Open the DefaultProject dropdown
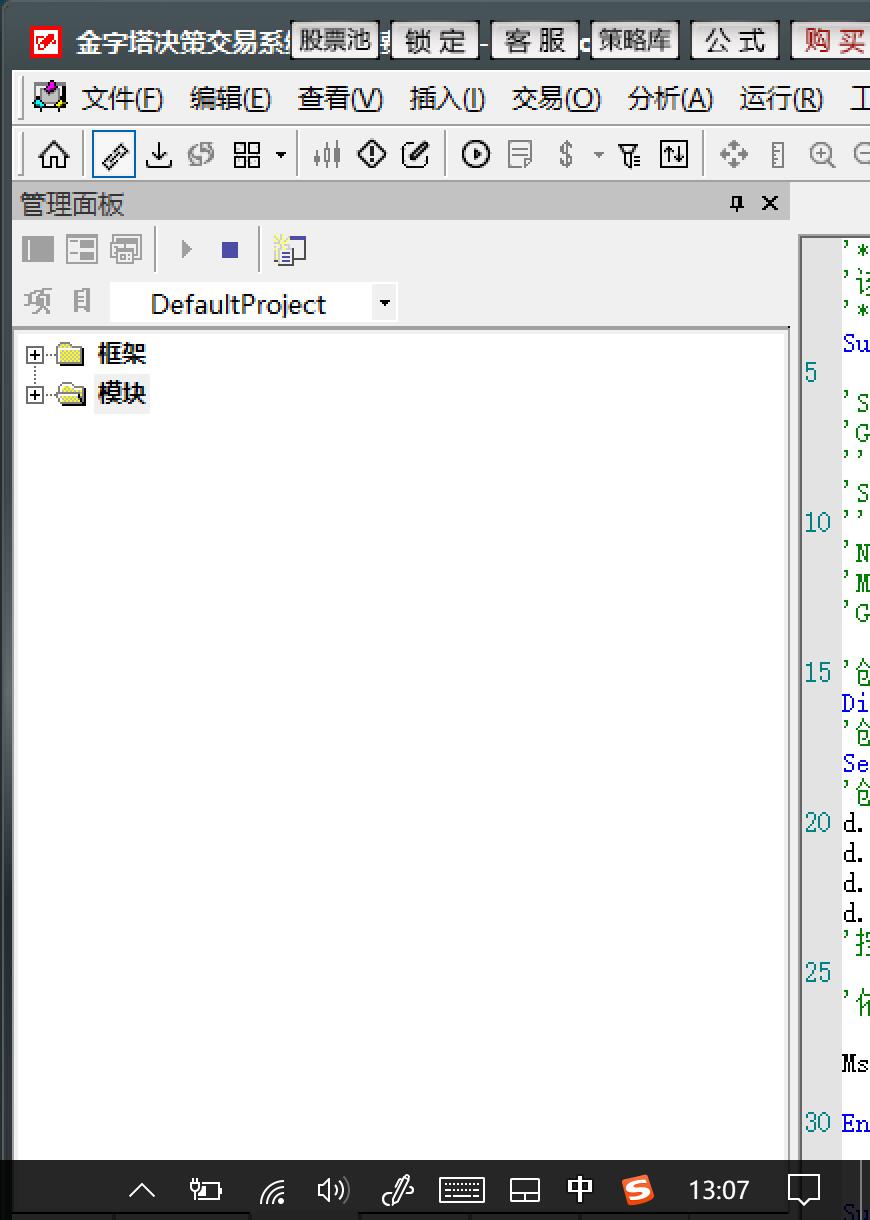This screenshot has width=870, height=1220. (x=384, y=303)
